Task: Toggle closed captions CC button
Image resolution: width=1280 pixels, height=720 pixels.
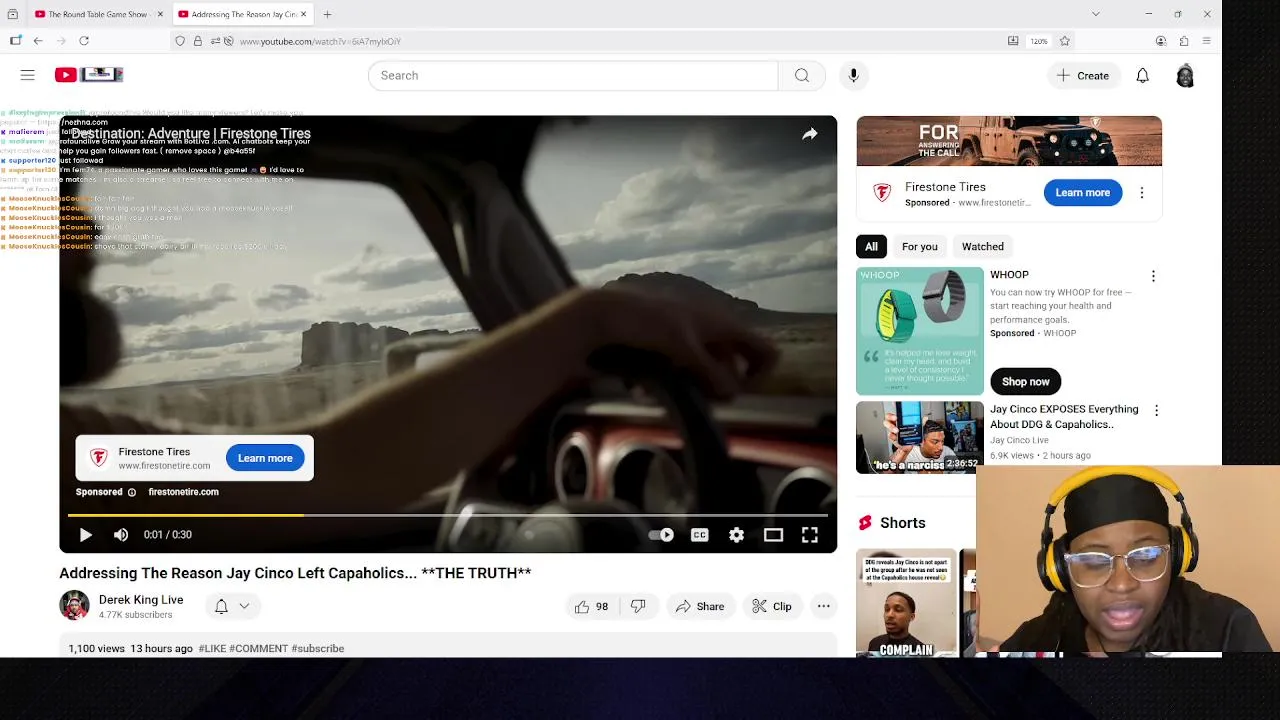Action: 699,535
